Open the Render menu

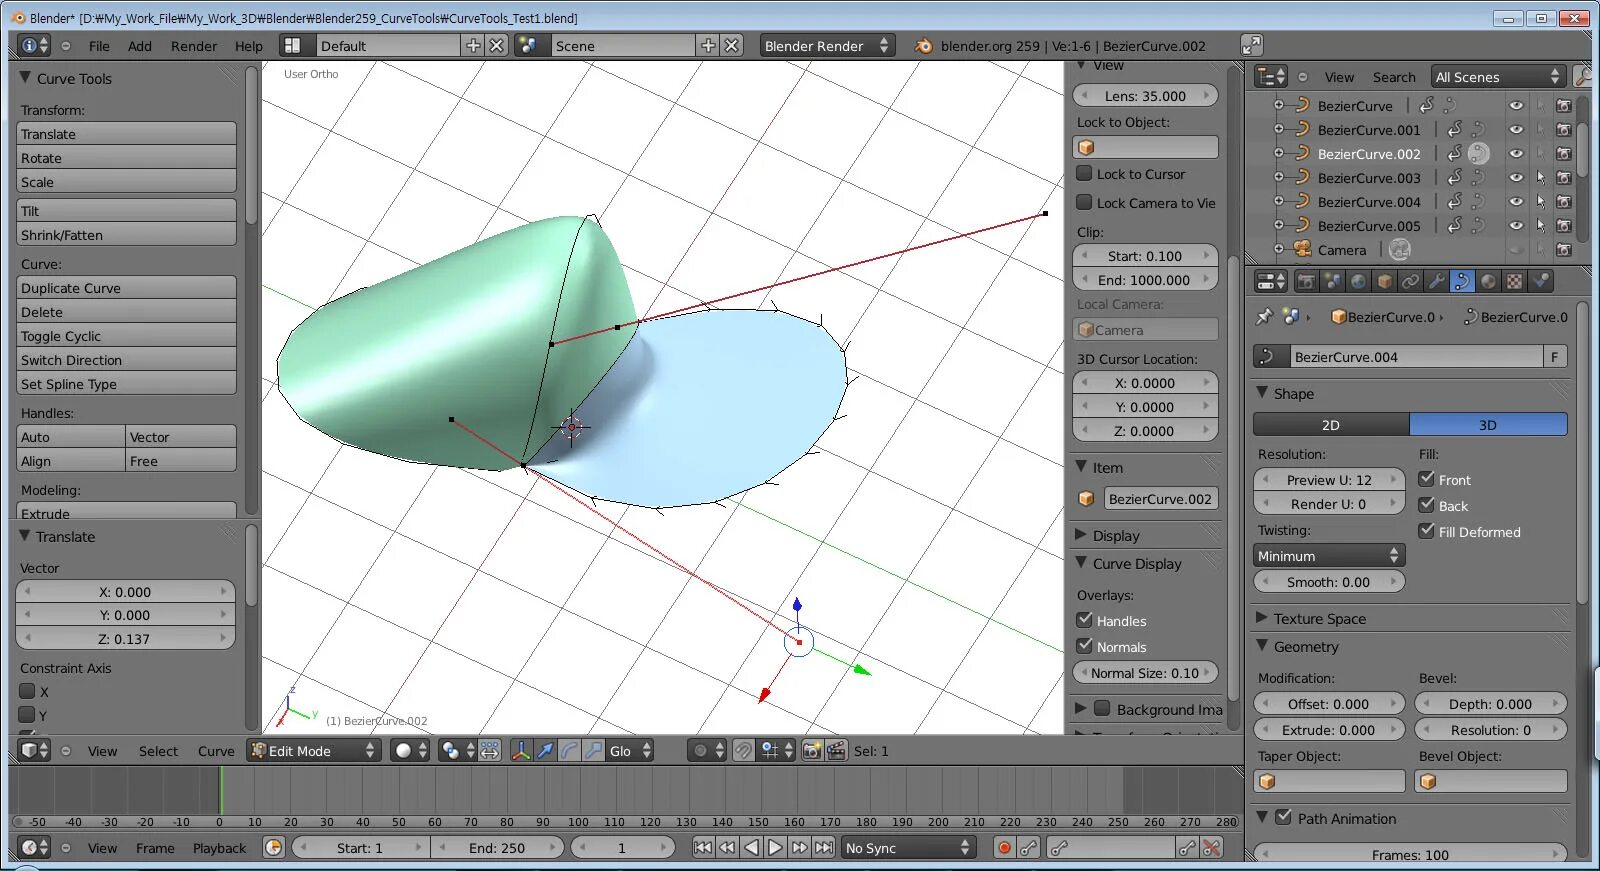click(194, 46)
